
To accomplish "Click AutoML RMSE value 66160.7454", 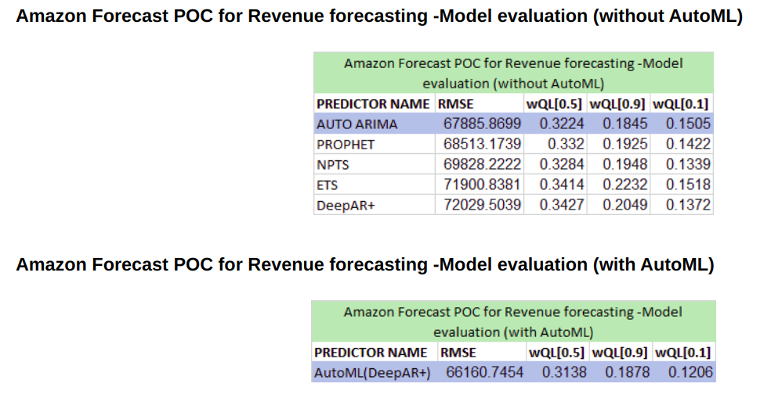I will point(484,372).
